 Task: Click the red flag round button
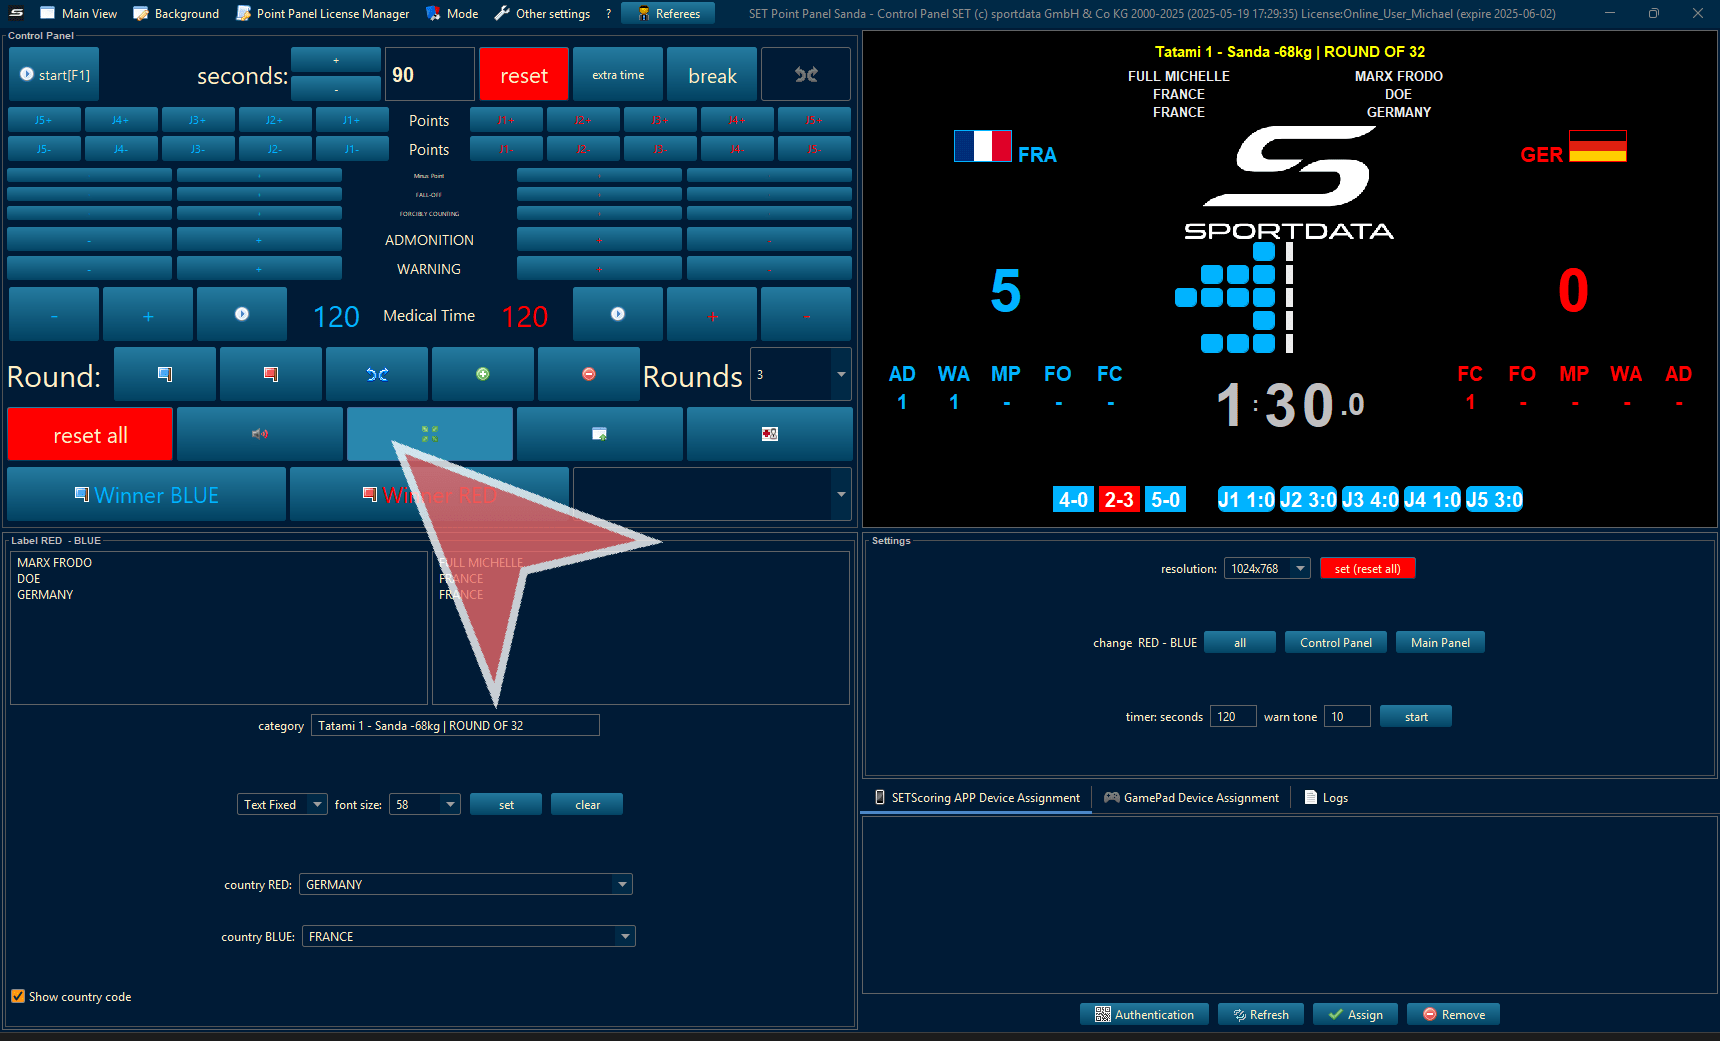(x=270, y=374)
